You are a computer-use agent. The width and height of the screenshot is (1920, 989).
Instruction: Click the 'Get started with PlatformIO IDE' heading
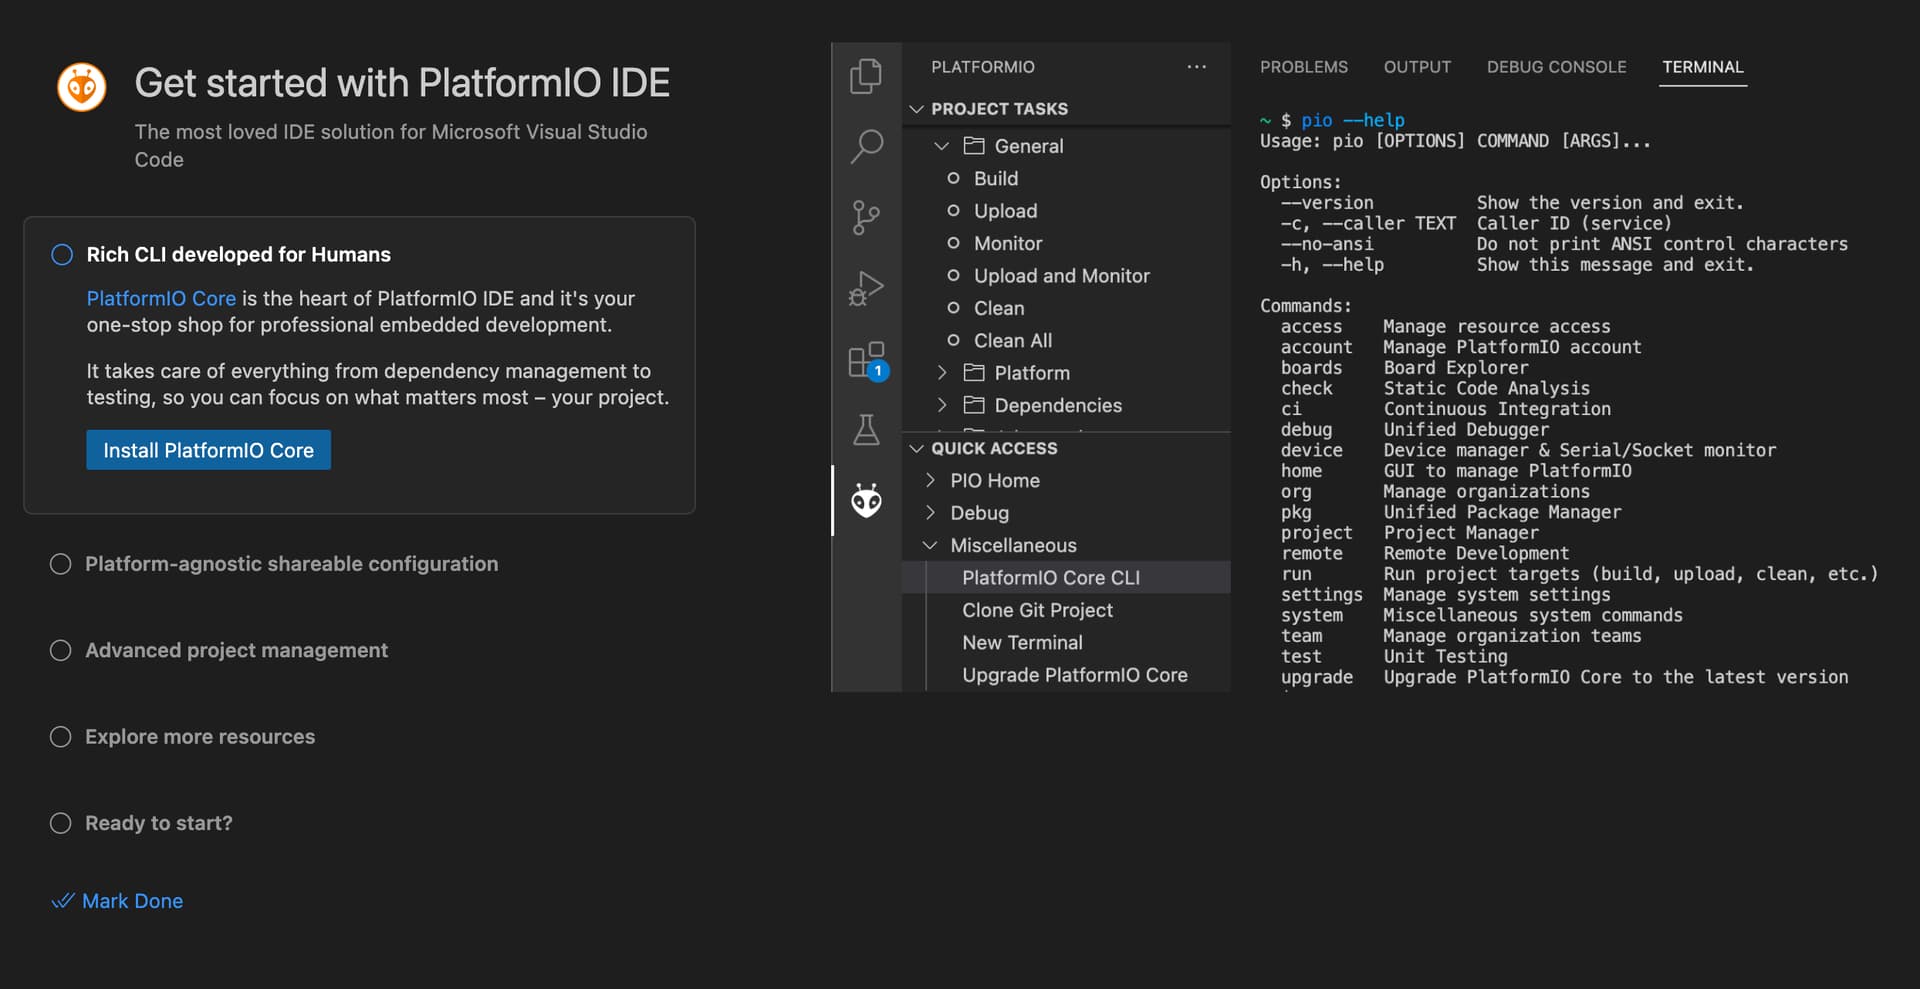click(x=402, y=83)
